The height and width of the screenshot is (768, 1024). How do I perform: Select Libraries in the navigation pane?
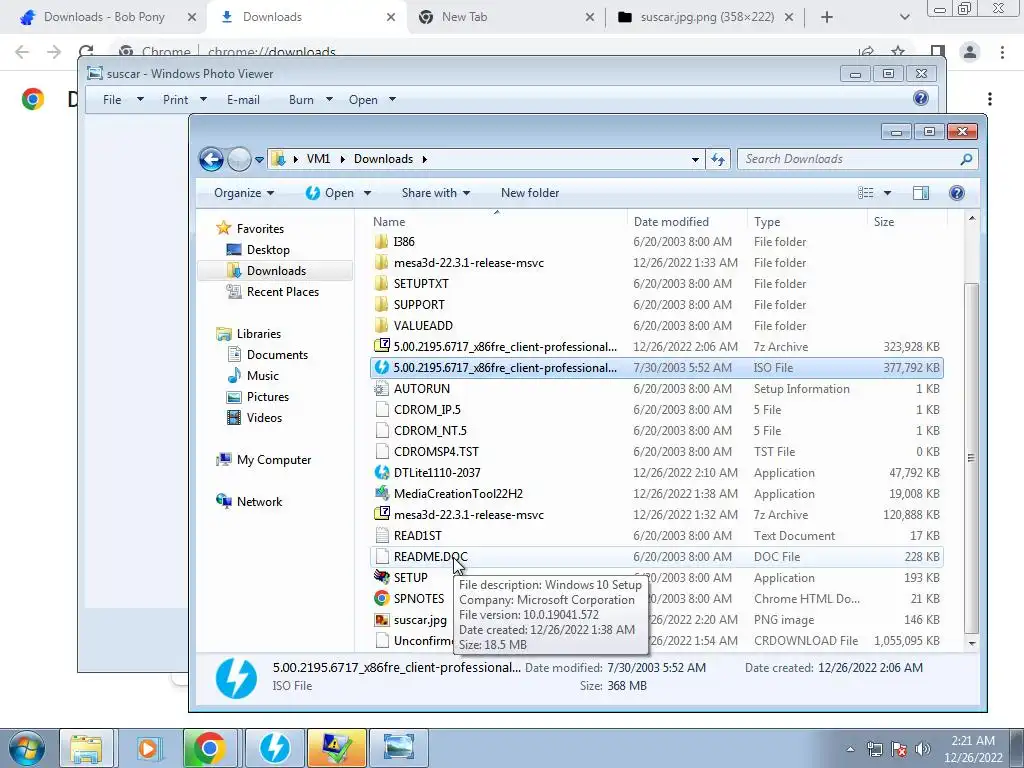pyautogui.click(x=259, y=334)
